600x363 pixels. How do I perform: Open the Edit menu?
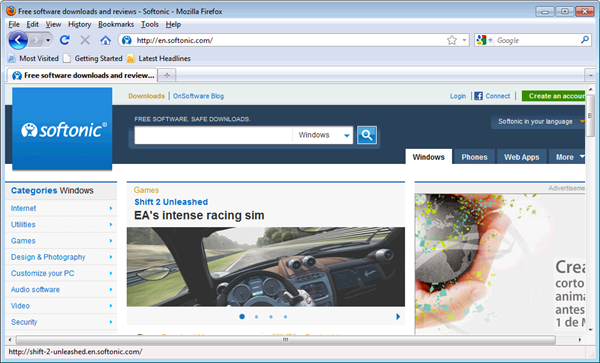tap(33, 24)
